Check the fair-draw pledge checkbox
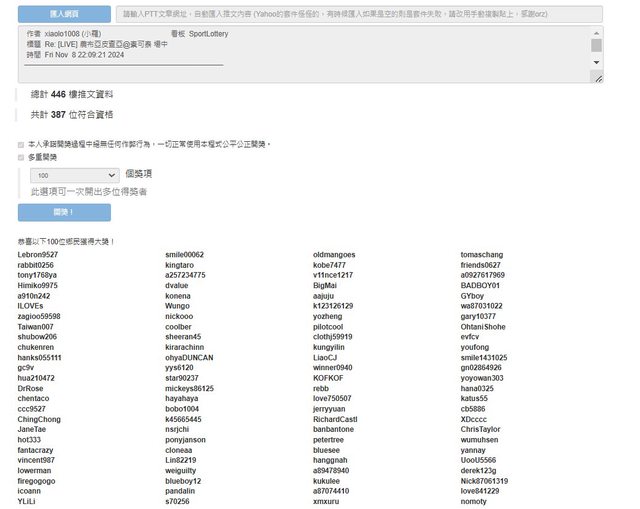 click(x=21, y=144)
